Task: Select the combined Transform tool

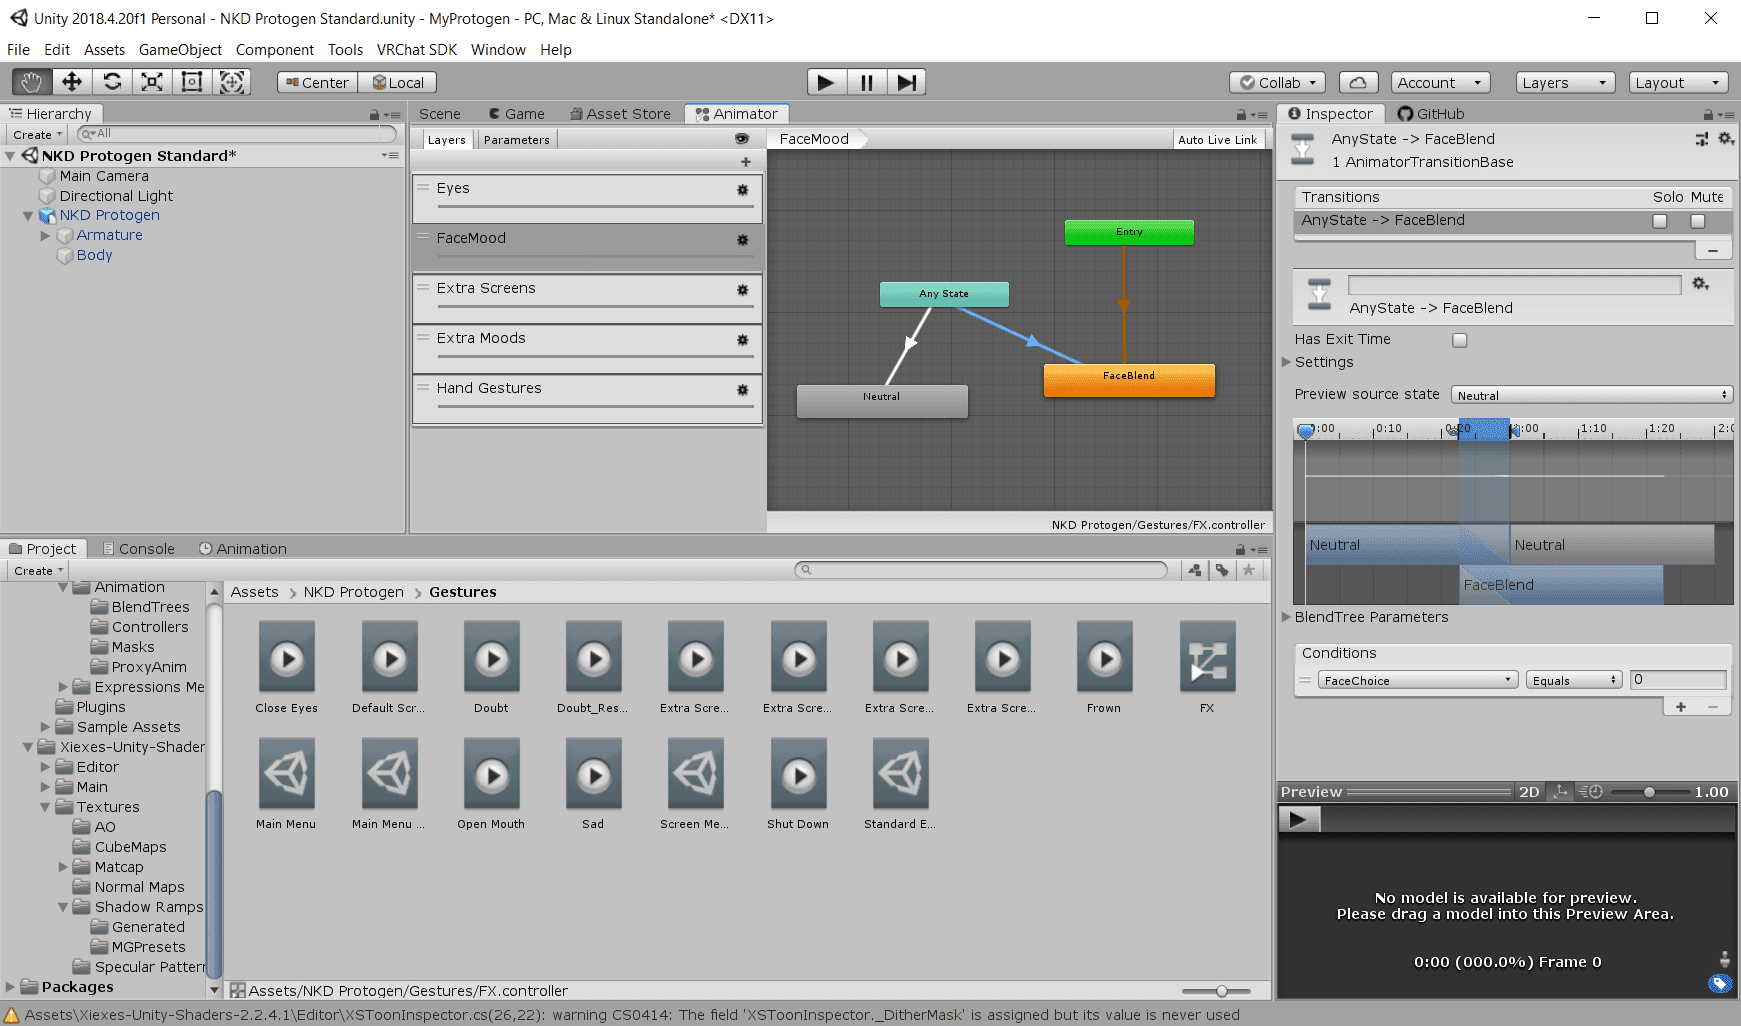Action: coord(231,82)
